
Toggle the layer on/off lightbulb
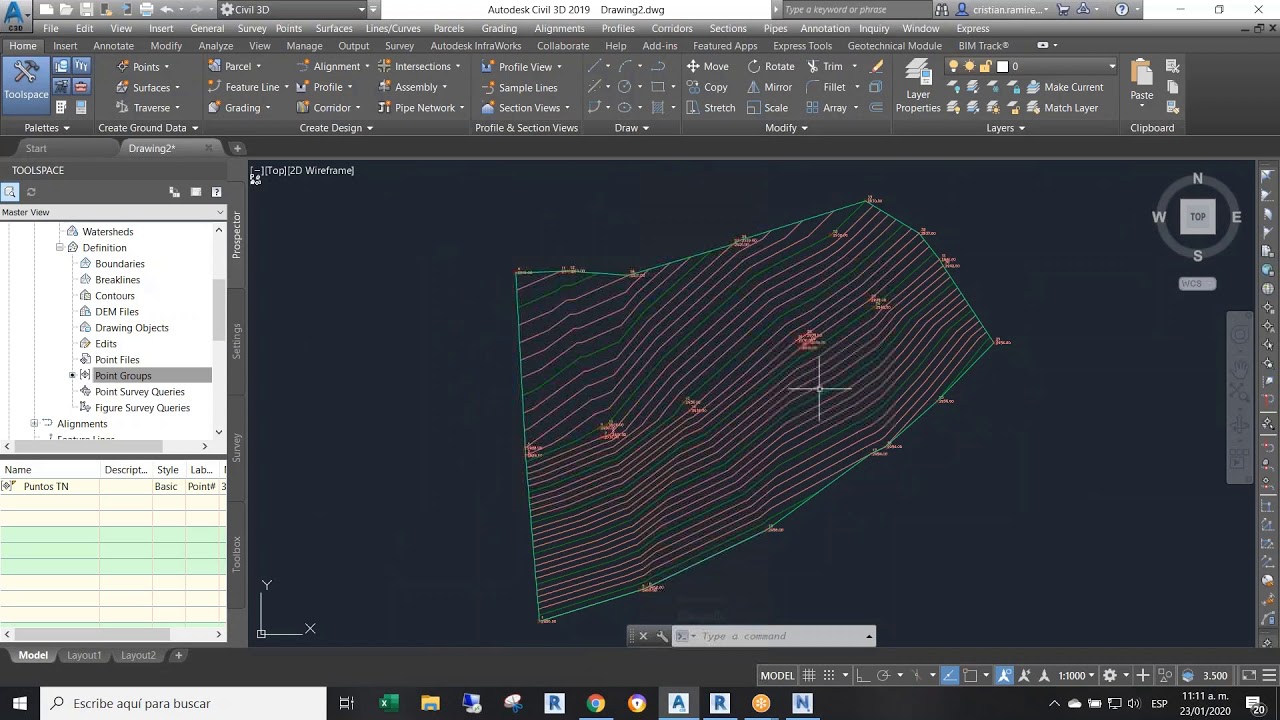pos(953,66)
